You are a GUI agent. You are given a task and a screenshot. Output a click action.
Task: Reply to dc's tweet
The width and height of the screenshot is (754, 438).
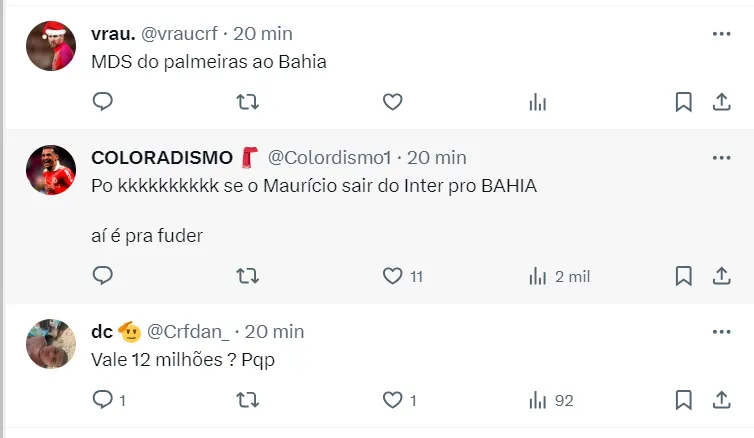(103, 400)
